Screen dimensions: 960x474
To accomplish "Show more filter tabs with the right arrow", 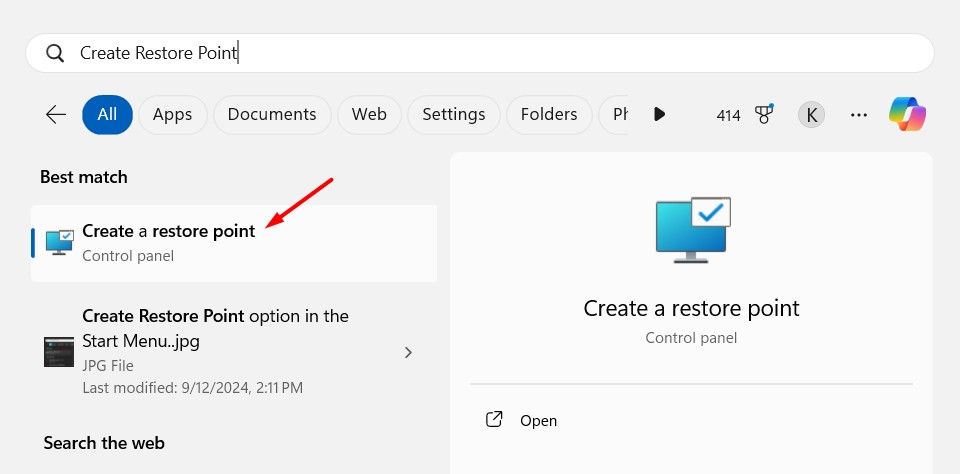I will point(659,114).
